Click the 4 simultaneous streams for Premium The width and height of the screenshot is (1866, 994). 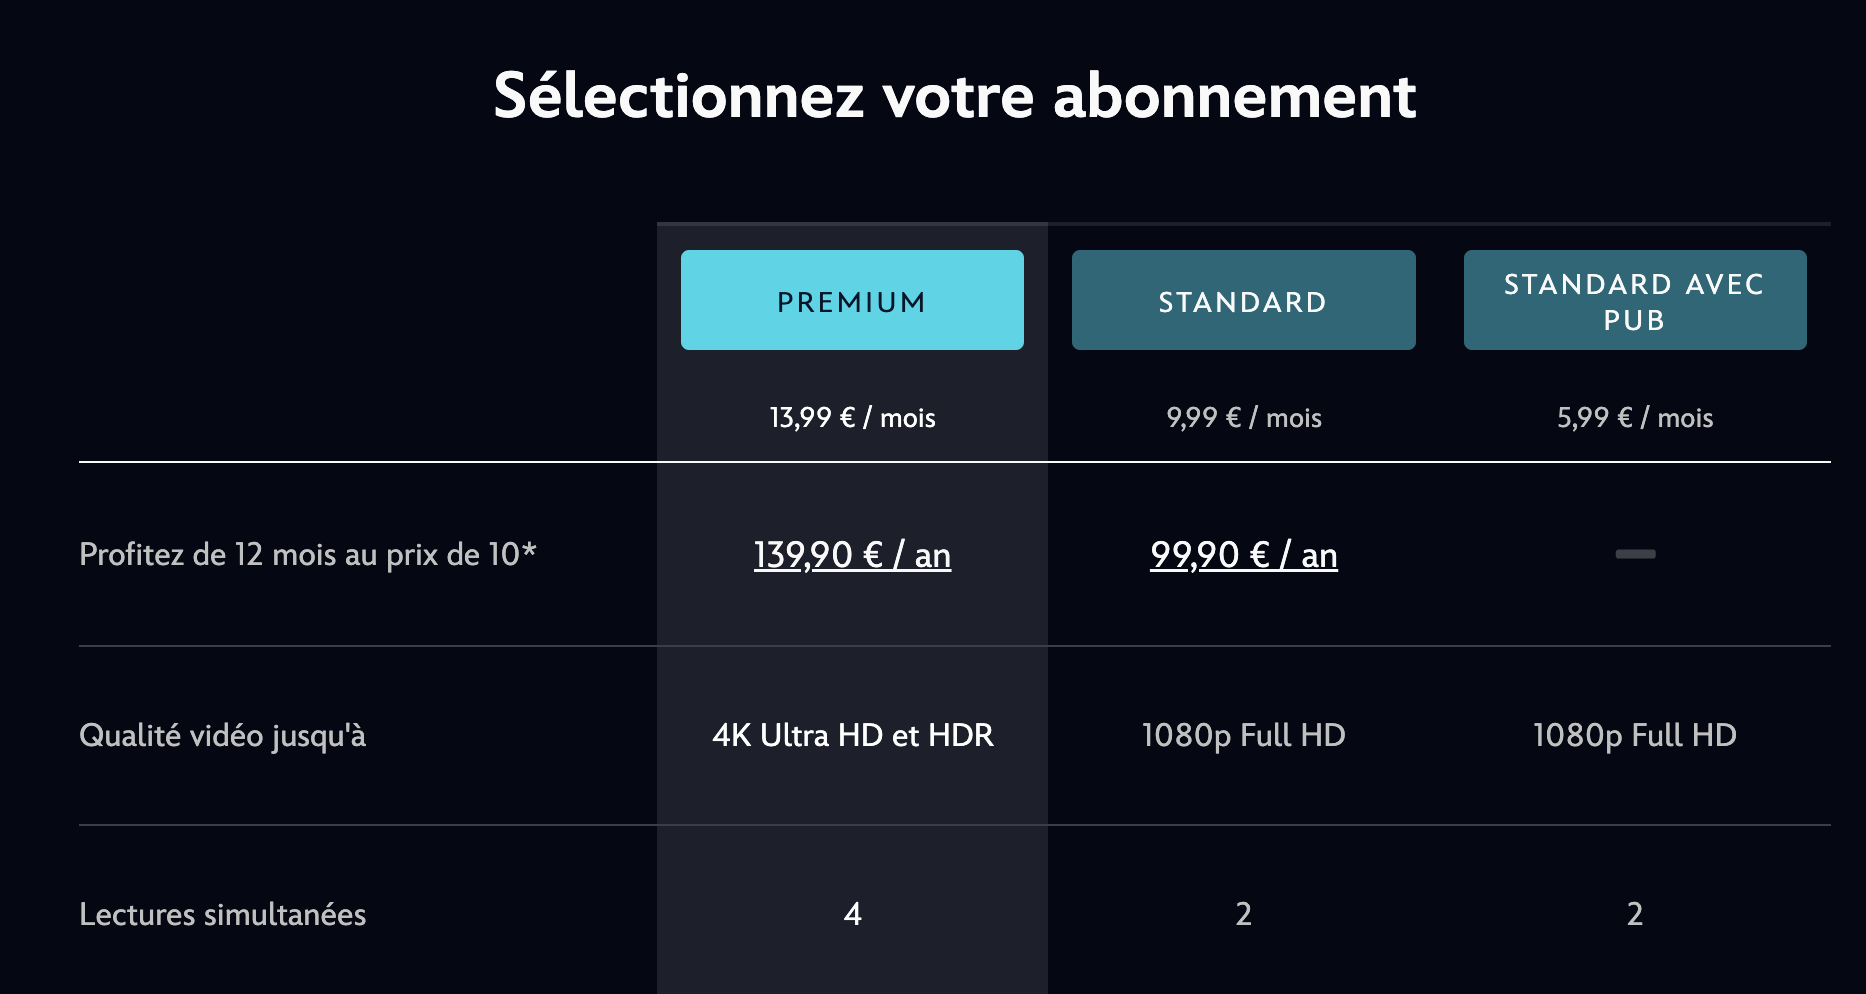(851, 913)
